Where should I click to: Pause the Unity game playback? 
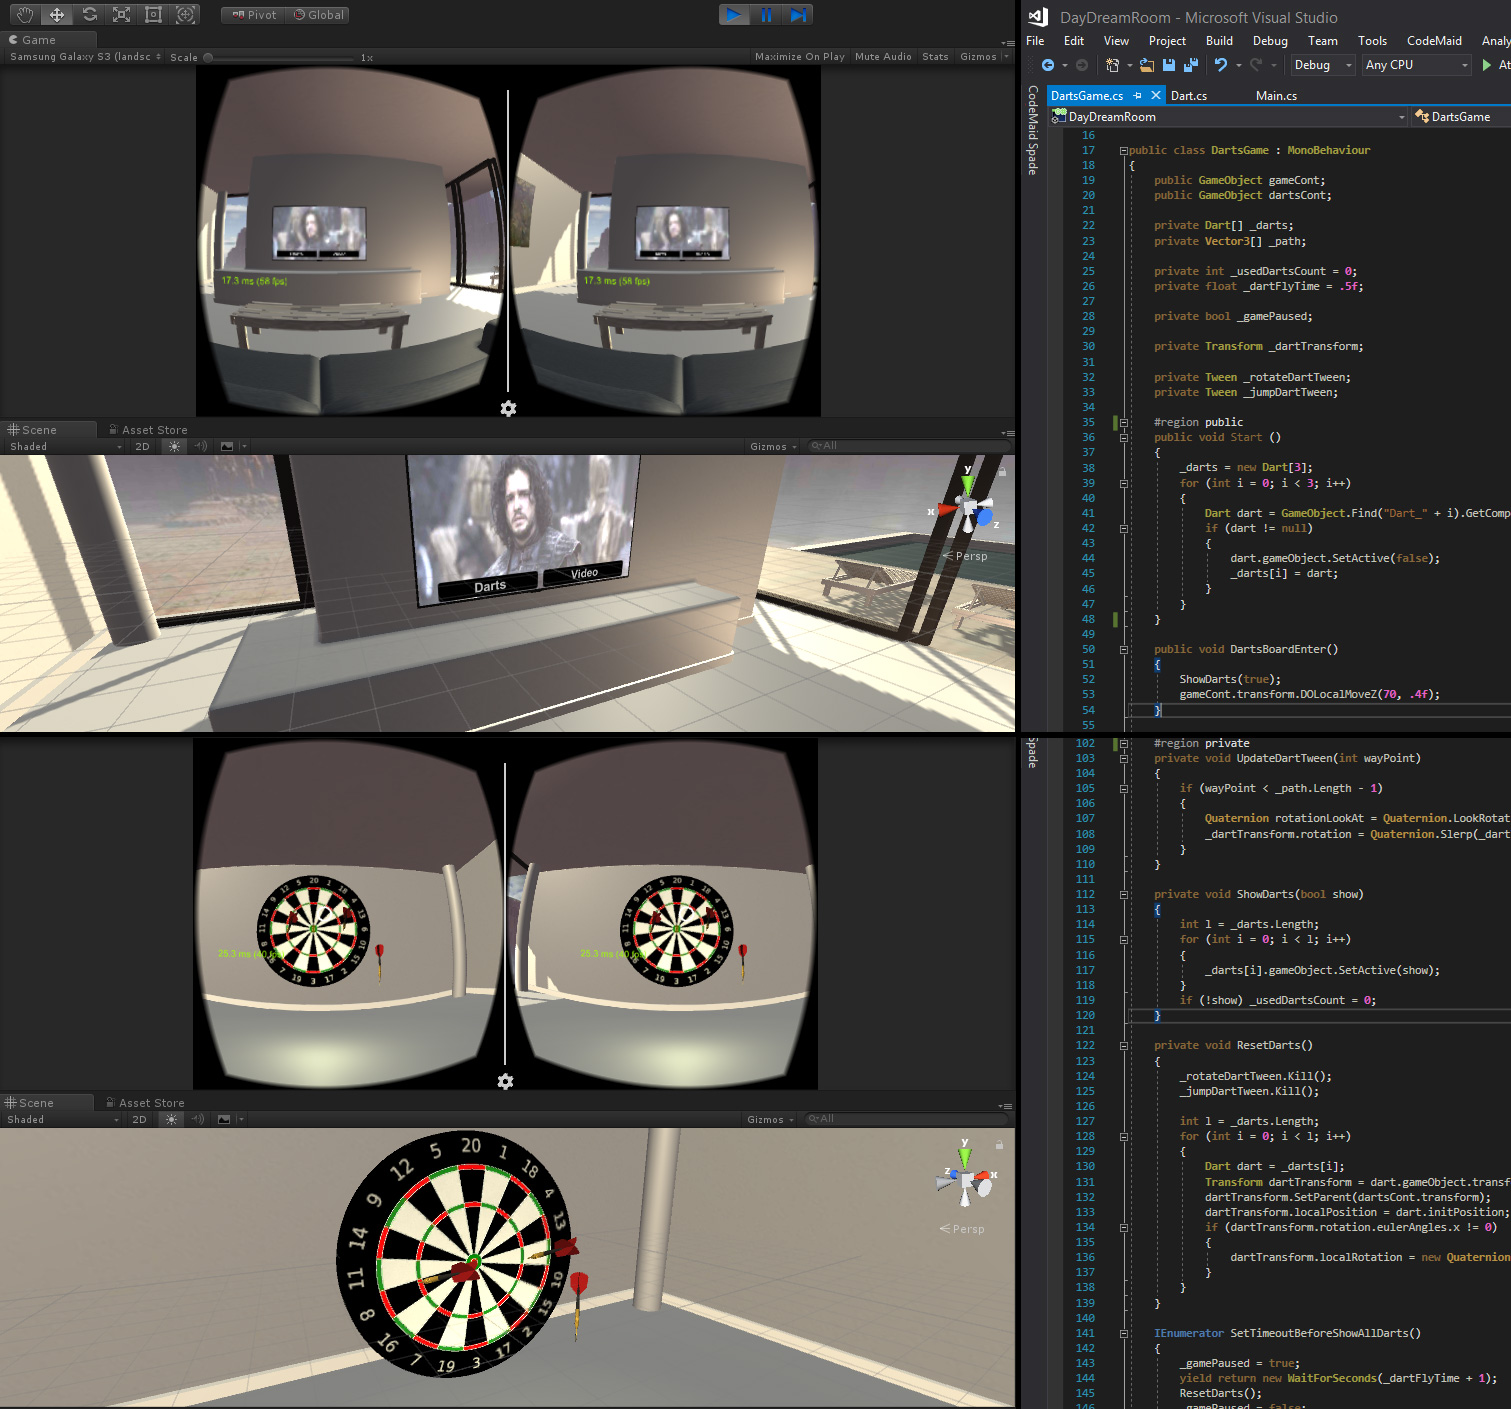pyautogui.click(x=766, y=14)
